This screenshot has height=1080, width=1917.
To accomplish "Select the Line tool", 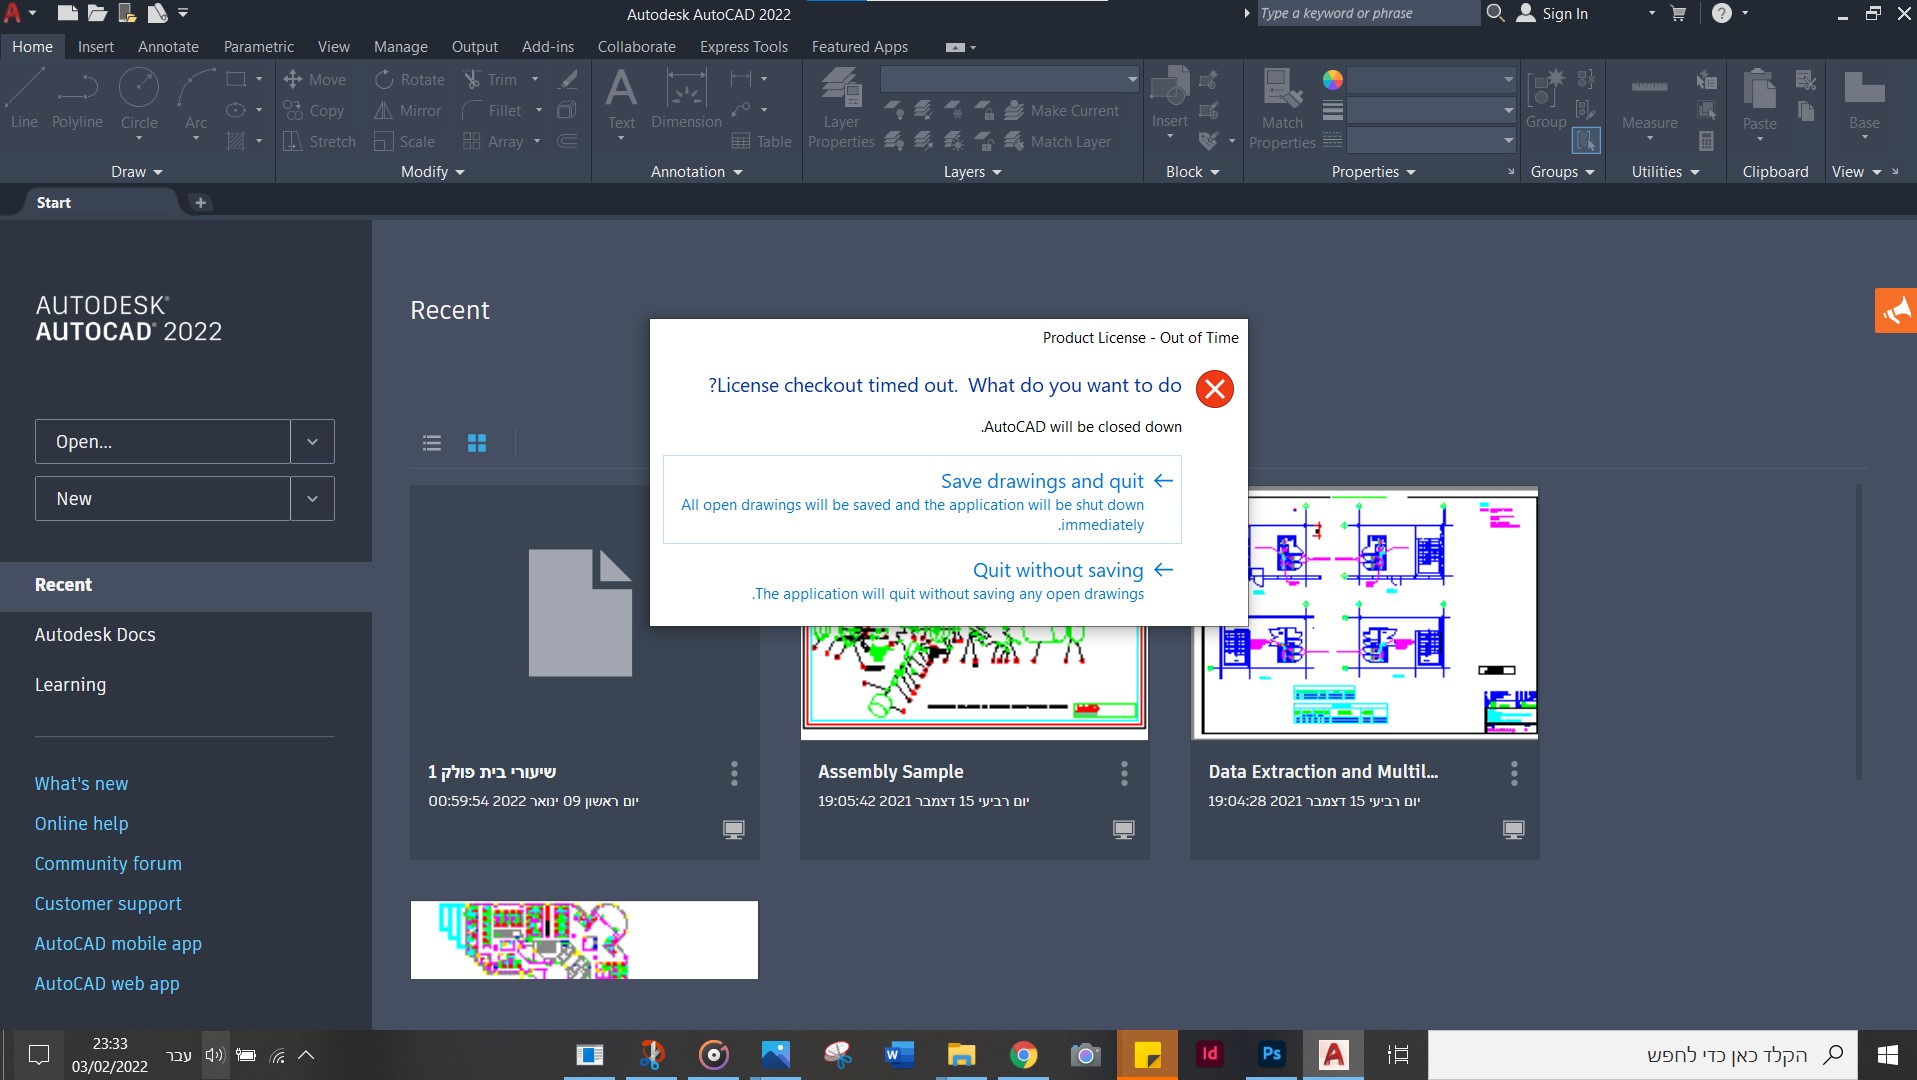I will coord(24,99).
